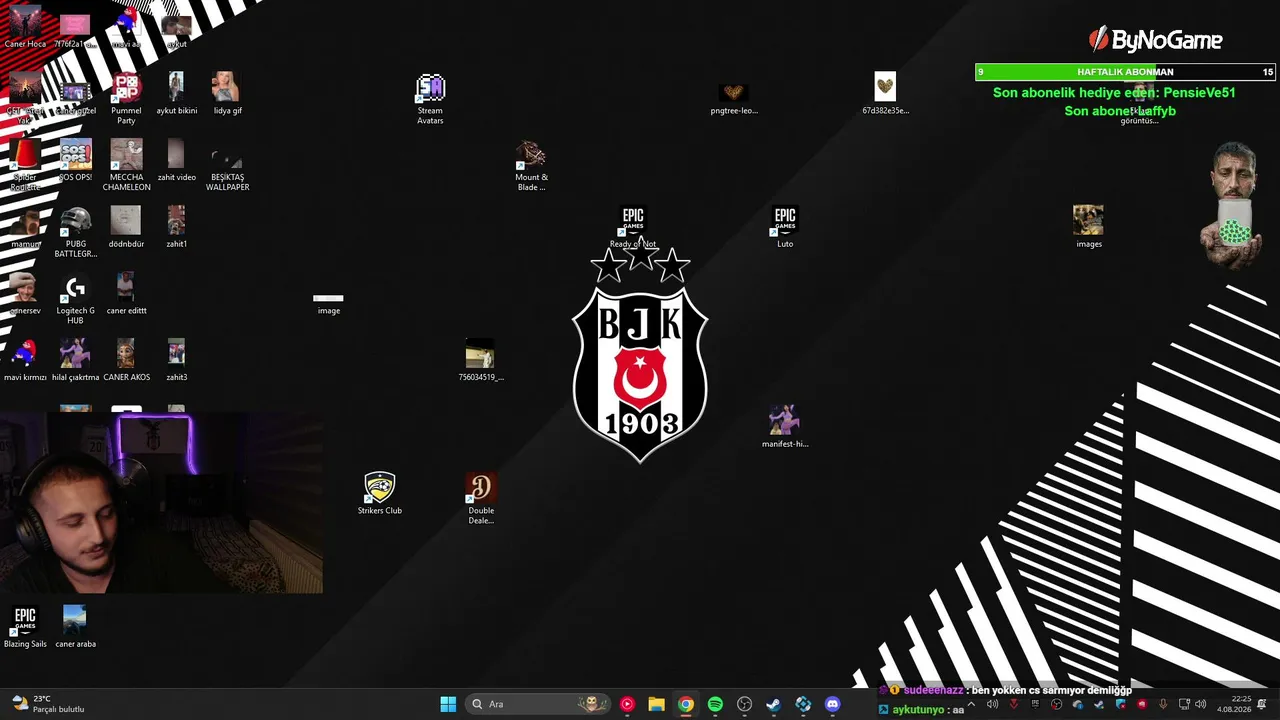Select the BEŞİKTAŞ WALLPAPER file

tap(227, 165)
